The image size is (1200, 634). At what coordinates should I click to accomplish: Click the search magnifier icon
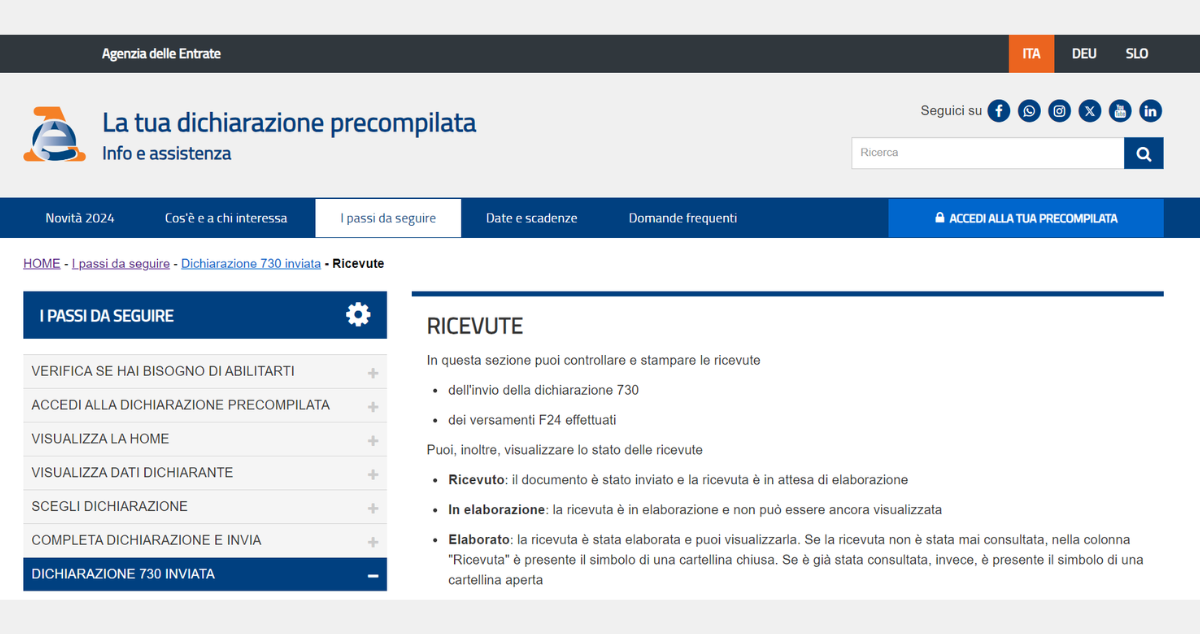[x=1143, y=152]
